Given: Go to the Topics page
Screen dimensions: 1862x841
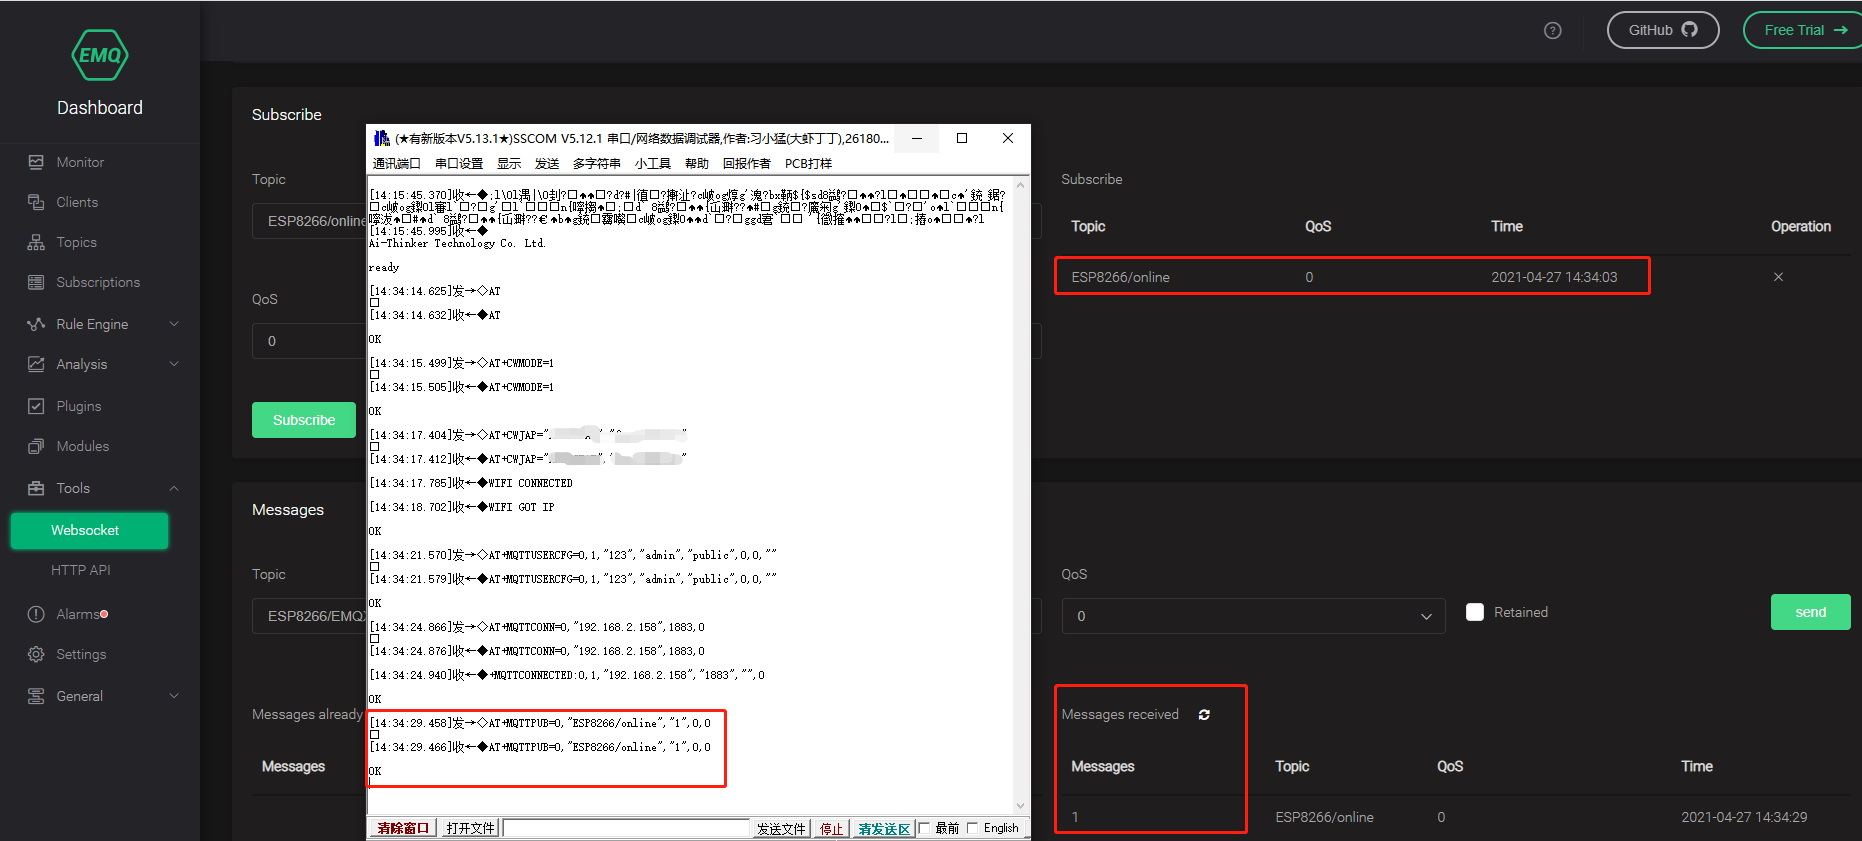Looking at the screenshot, I should pyautogui.click(x=76, y=242).
